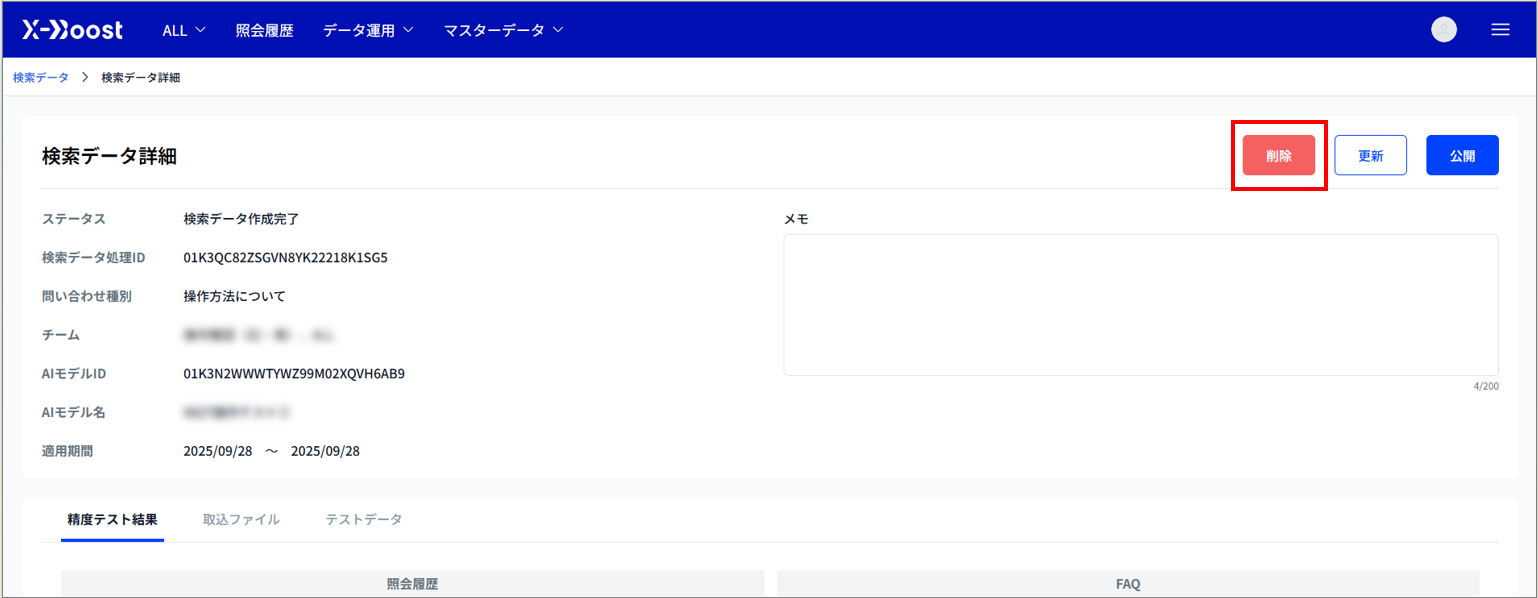This screenshot has height=598, width=1538.
Task: Click the 検索データ詳細 breadcrumb text
Action: coord(141,77)
